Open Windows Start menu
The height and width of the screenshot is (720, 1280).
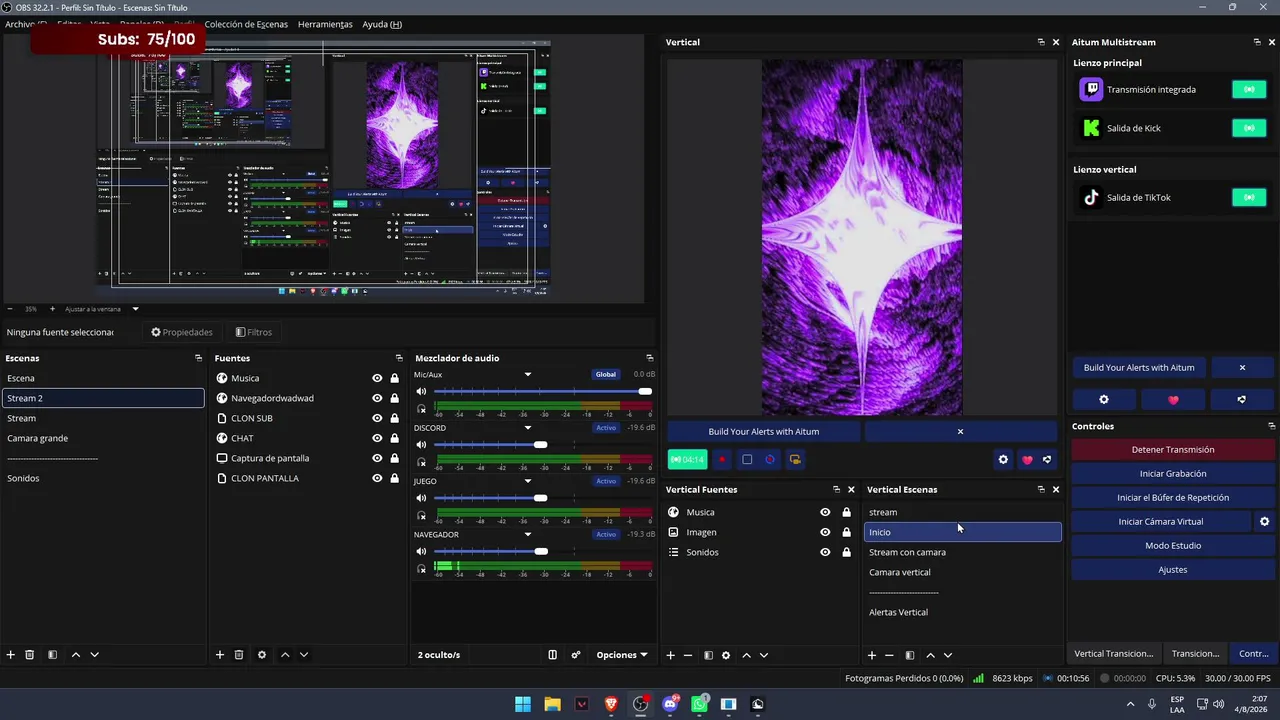(523, 704)
